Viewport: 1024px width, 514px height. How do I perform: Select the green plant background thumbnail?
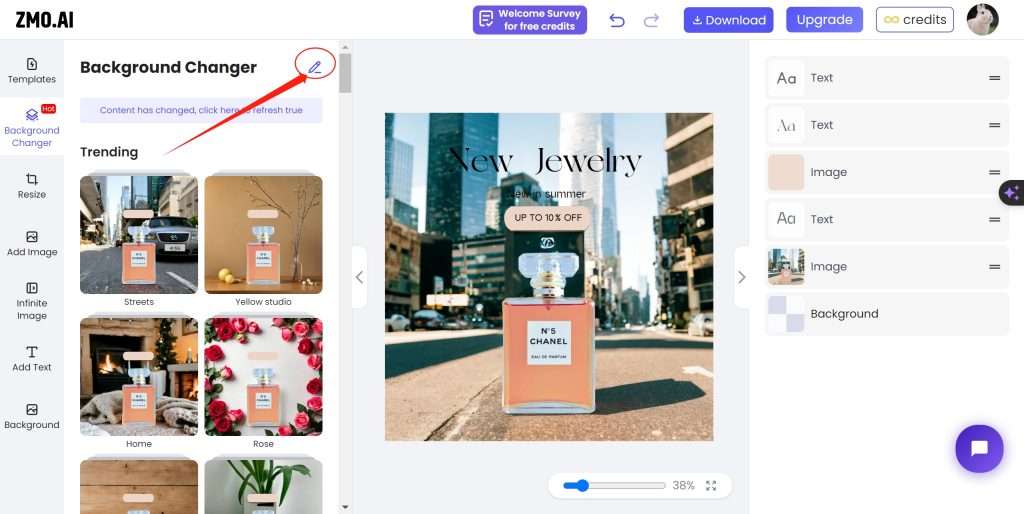pyautogui.click(x=263, y=486)
